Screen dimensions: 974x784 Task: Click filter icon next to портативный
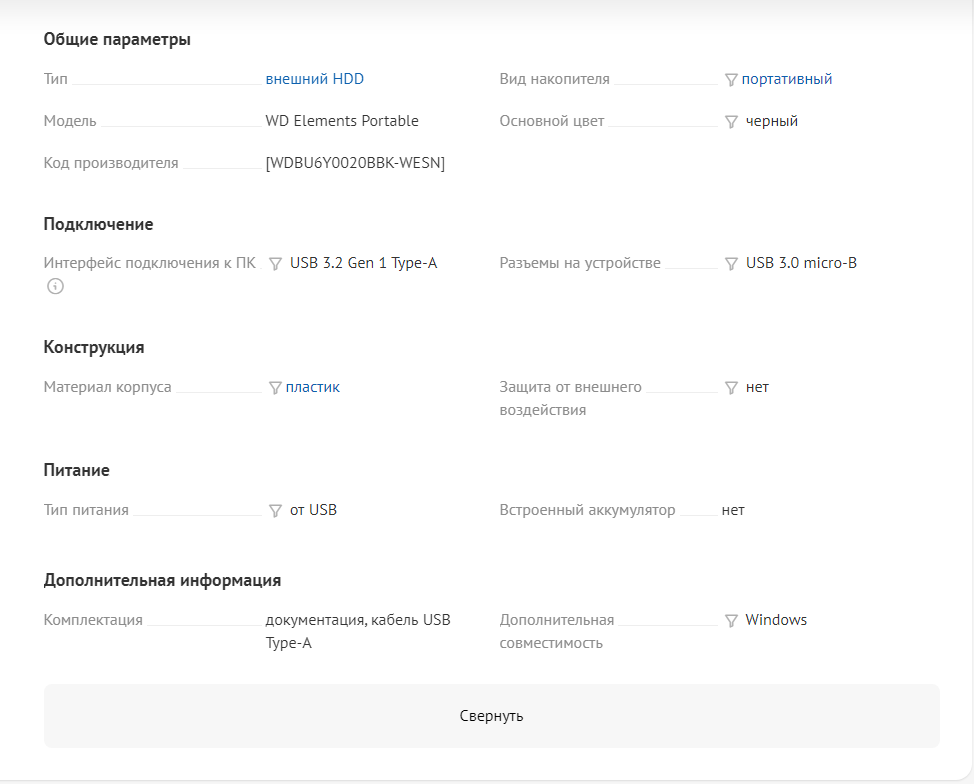(x=731, y=80)
